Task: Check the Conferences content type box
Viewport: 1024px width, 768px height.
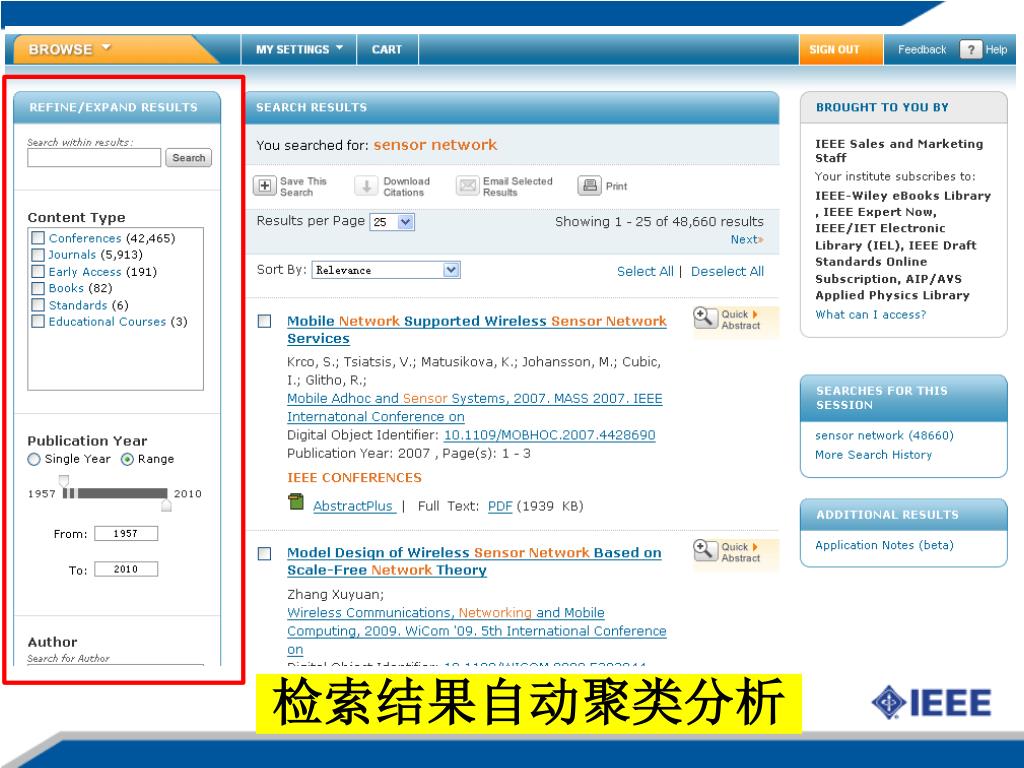Action: coord(39,238)
